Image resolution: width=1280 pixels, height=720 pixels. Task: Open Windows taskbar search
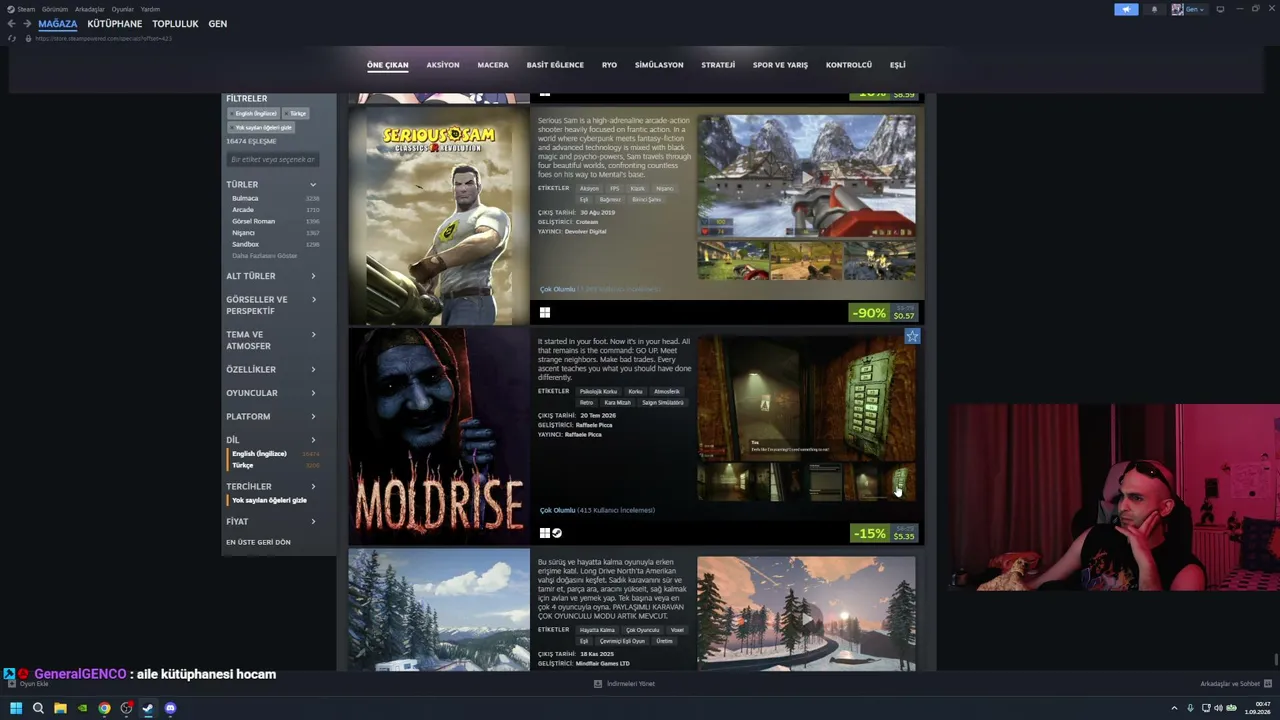tap(38, 708)
